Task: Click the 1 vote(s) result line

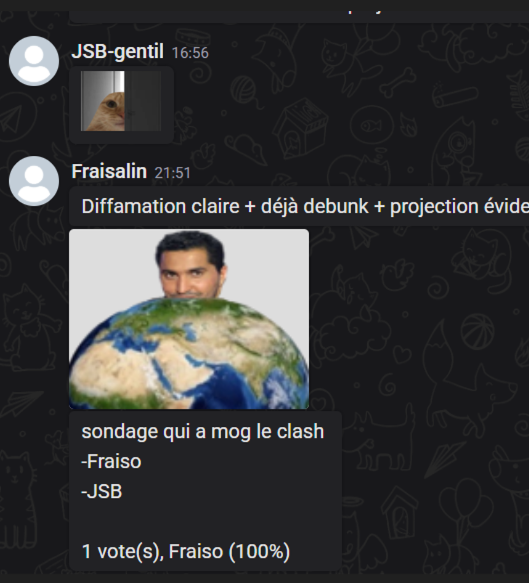Action: pos(186,551)
